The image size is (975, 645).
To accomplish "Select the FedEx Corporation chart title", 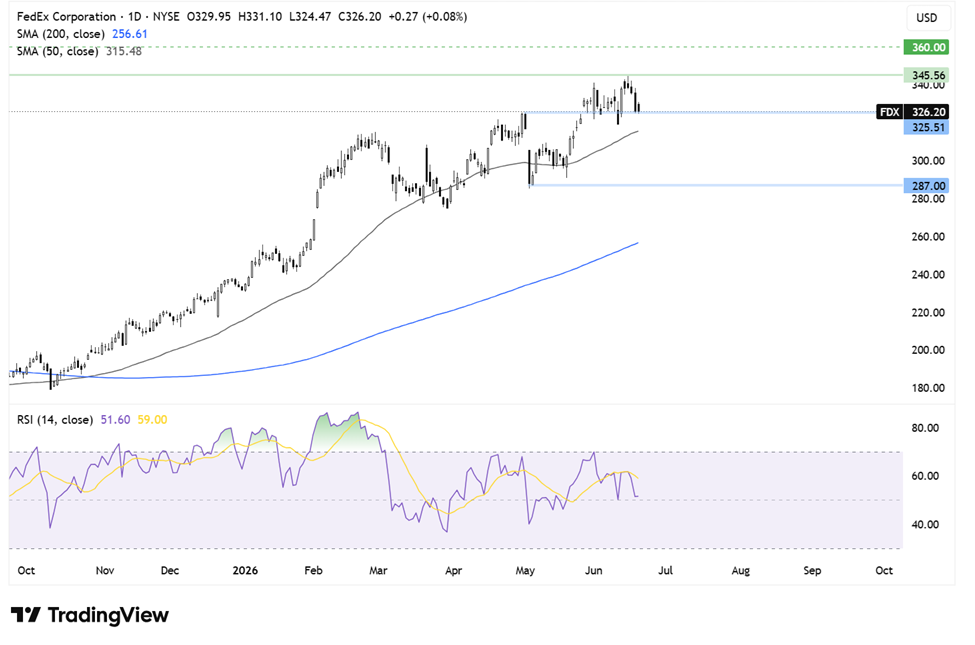I will point(67,17).
